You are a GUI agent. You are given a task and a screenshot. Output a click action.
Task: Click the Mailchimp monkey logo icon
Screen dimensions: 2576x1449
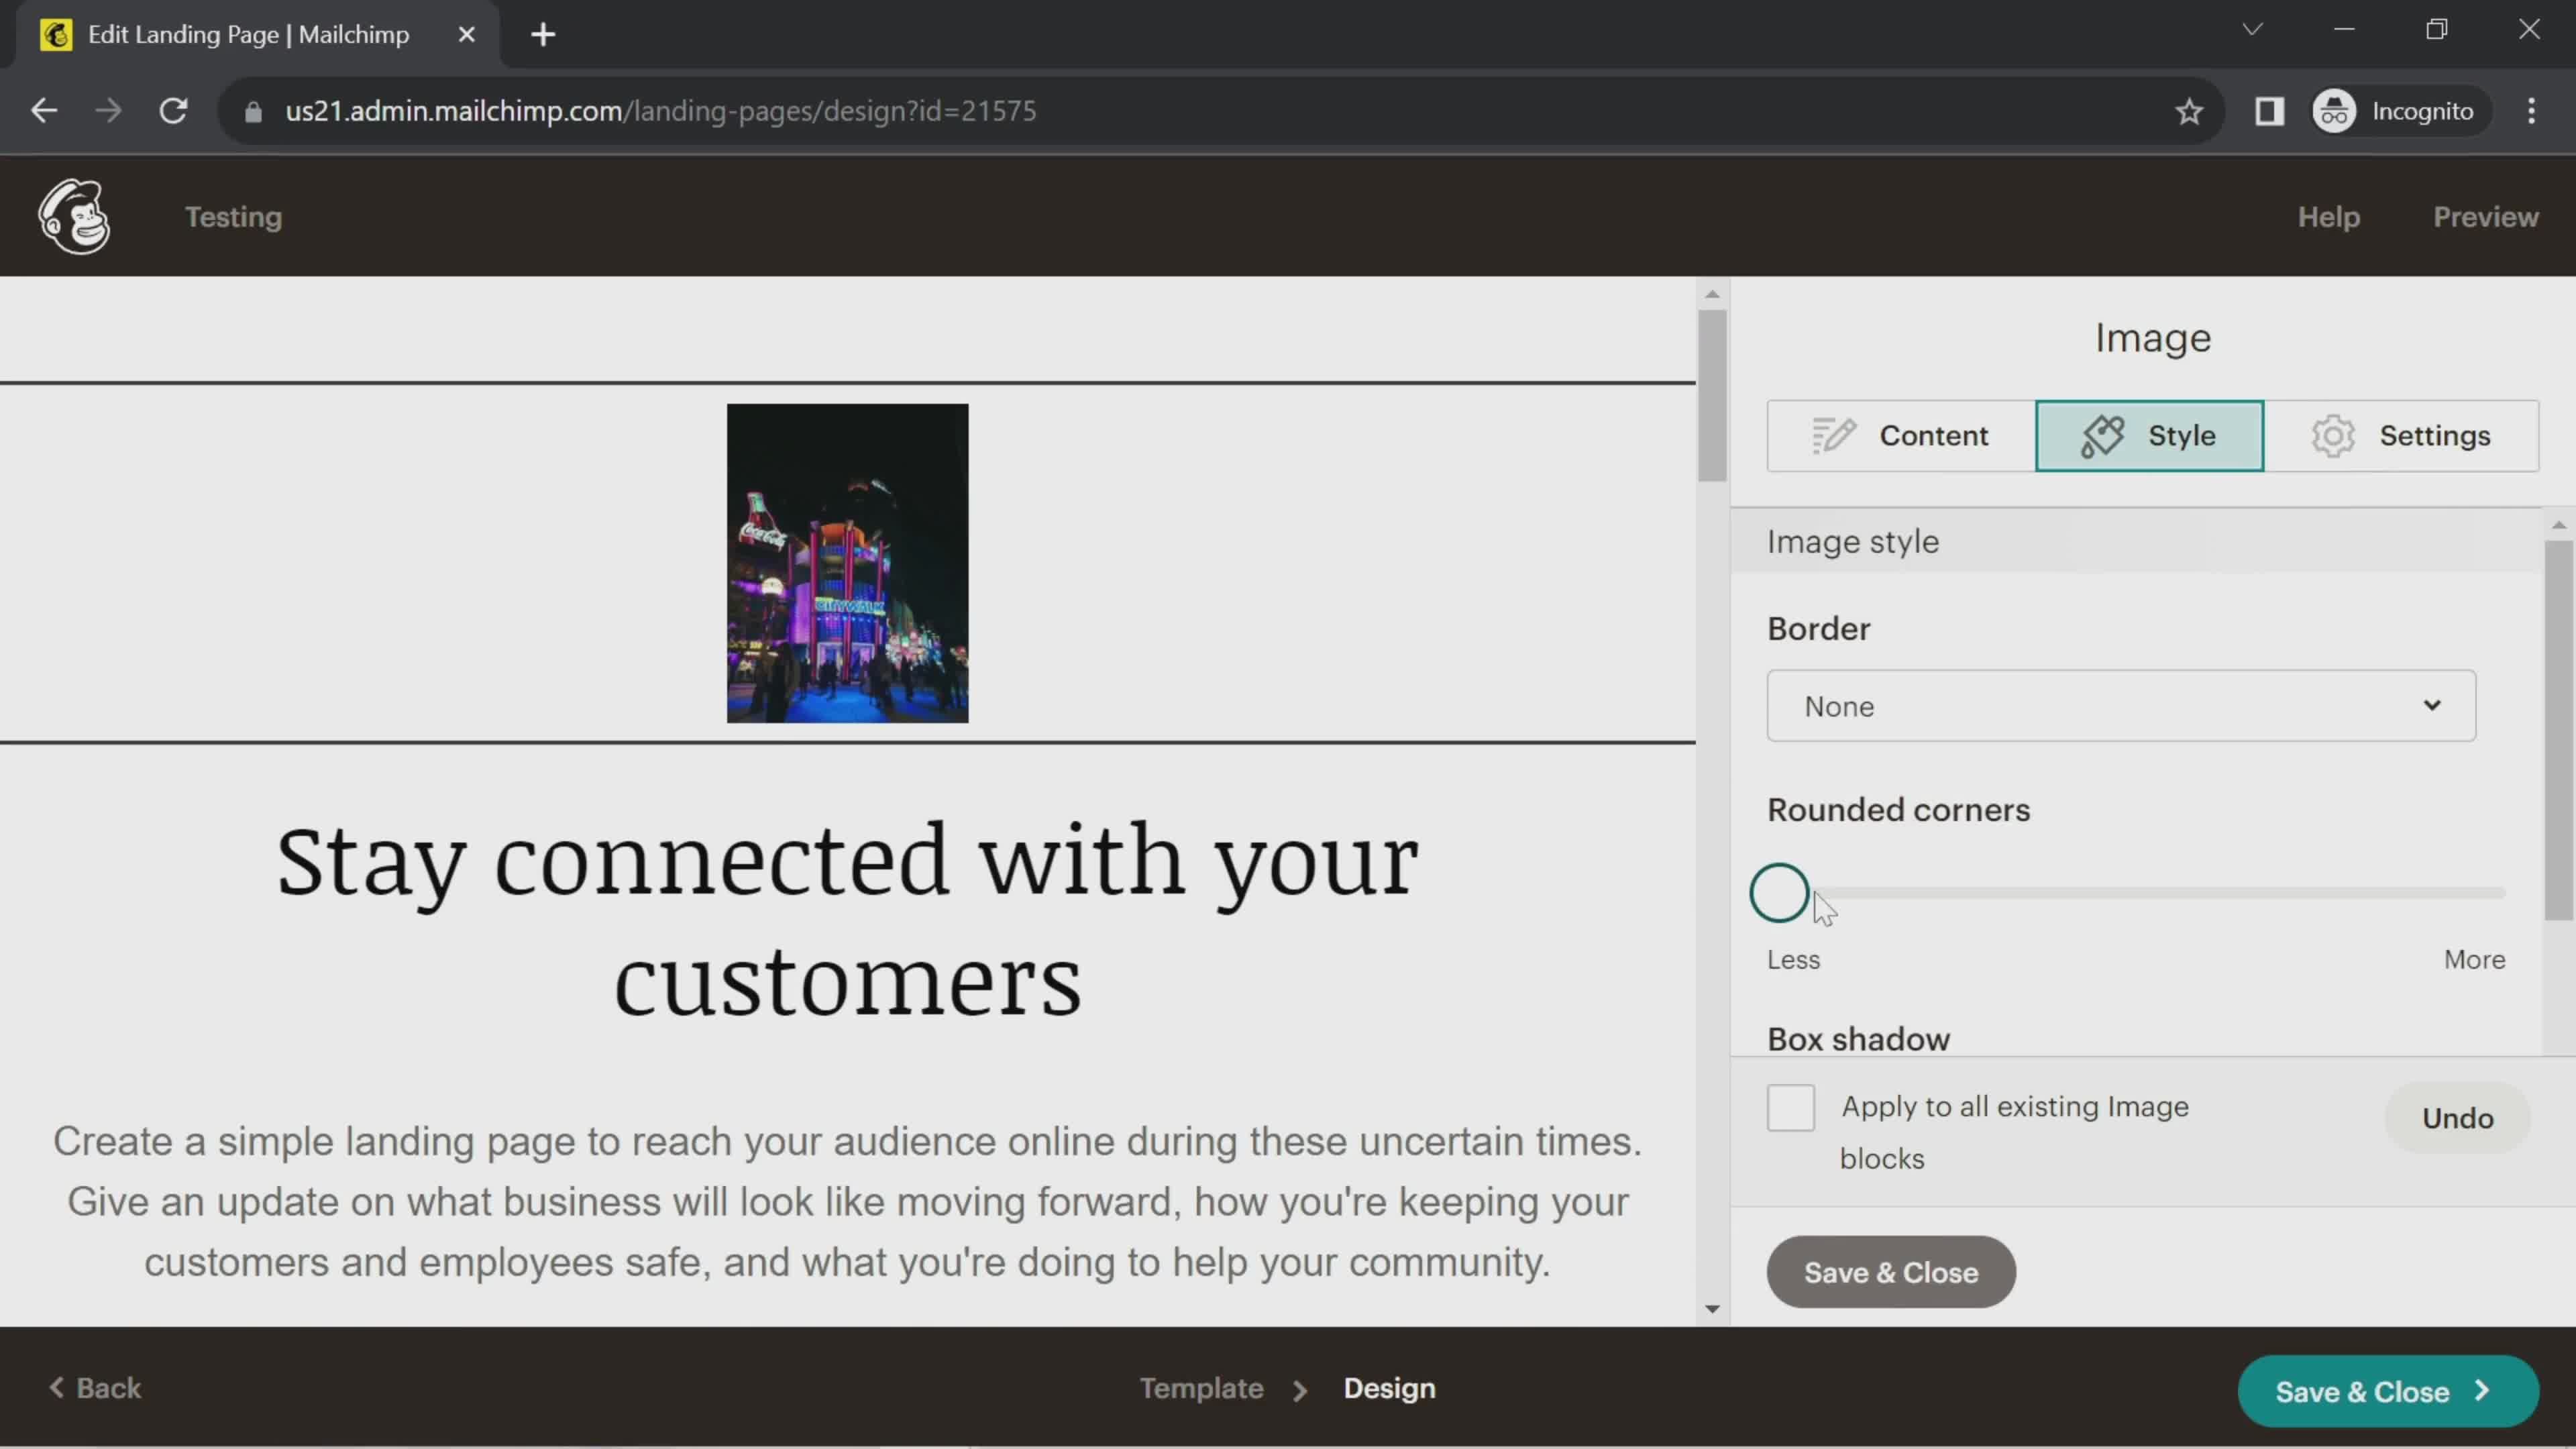pyautogui.click(x=72, y=216)
